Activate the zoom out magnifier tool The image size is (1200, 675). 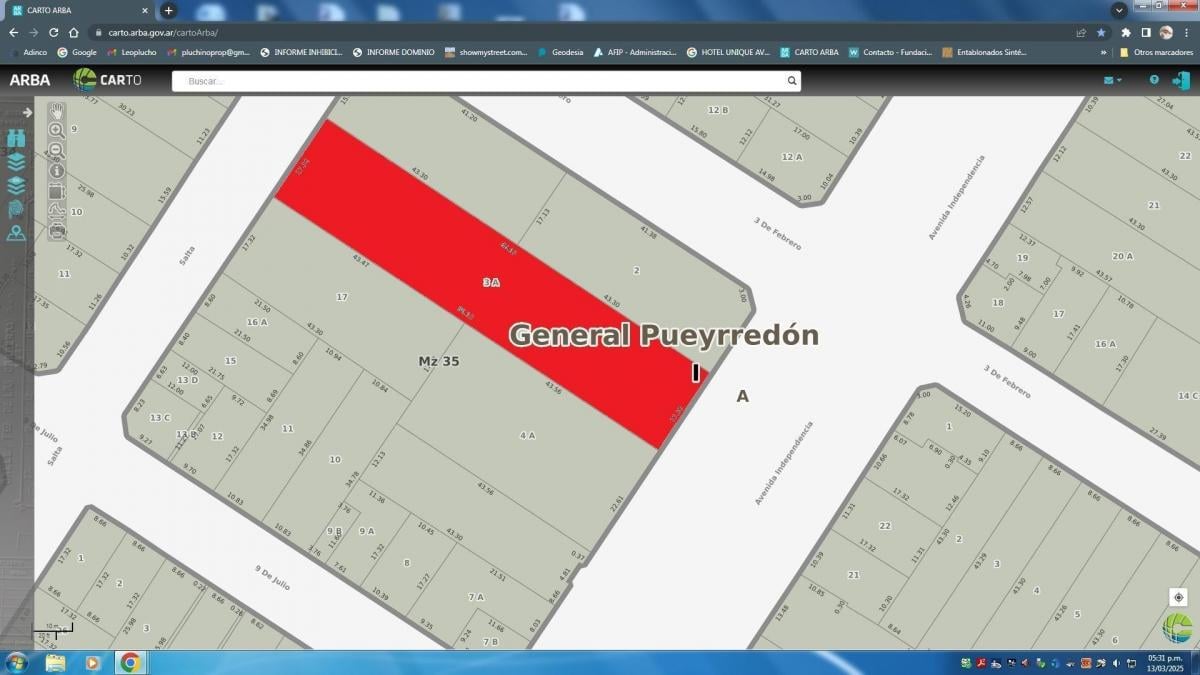(57, 151)
